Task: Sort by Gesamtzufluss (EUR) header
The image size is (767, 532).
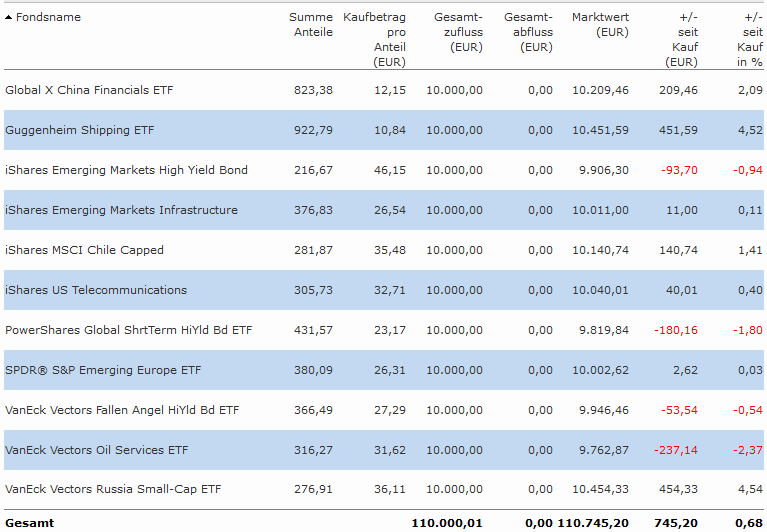Action: [x=458, y=32]
